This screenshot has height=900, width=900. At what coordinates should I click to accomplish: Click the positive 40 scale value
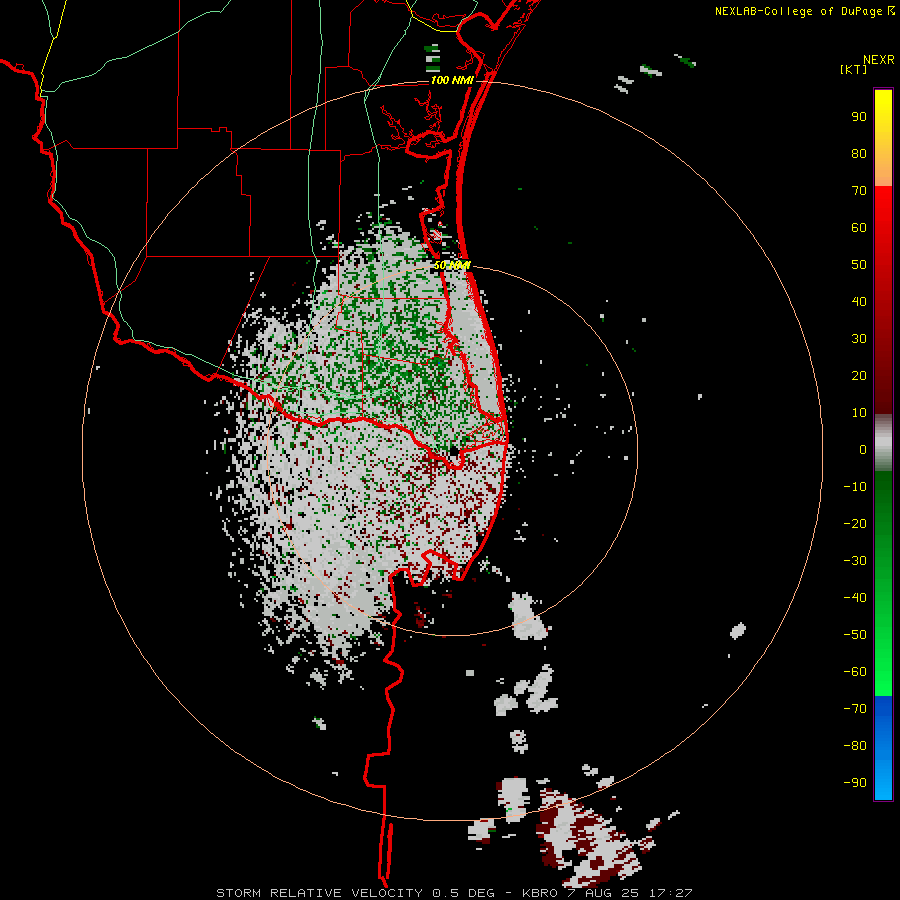[x=859, y=301]
